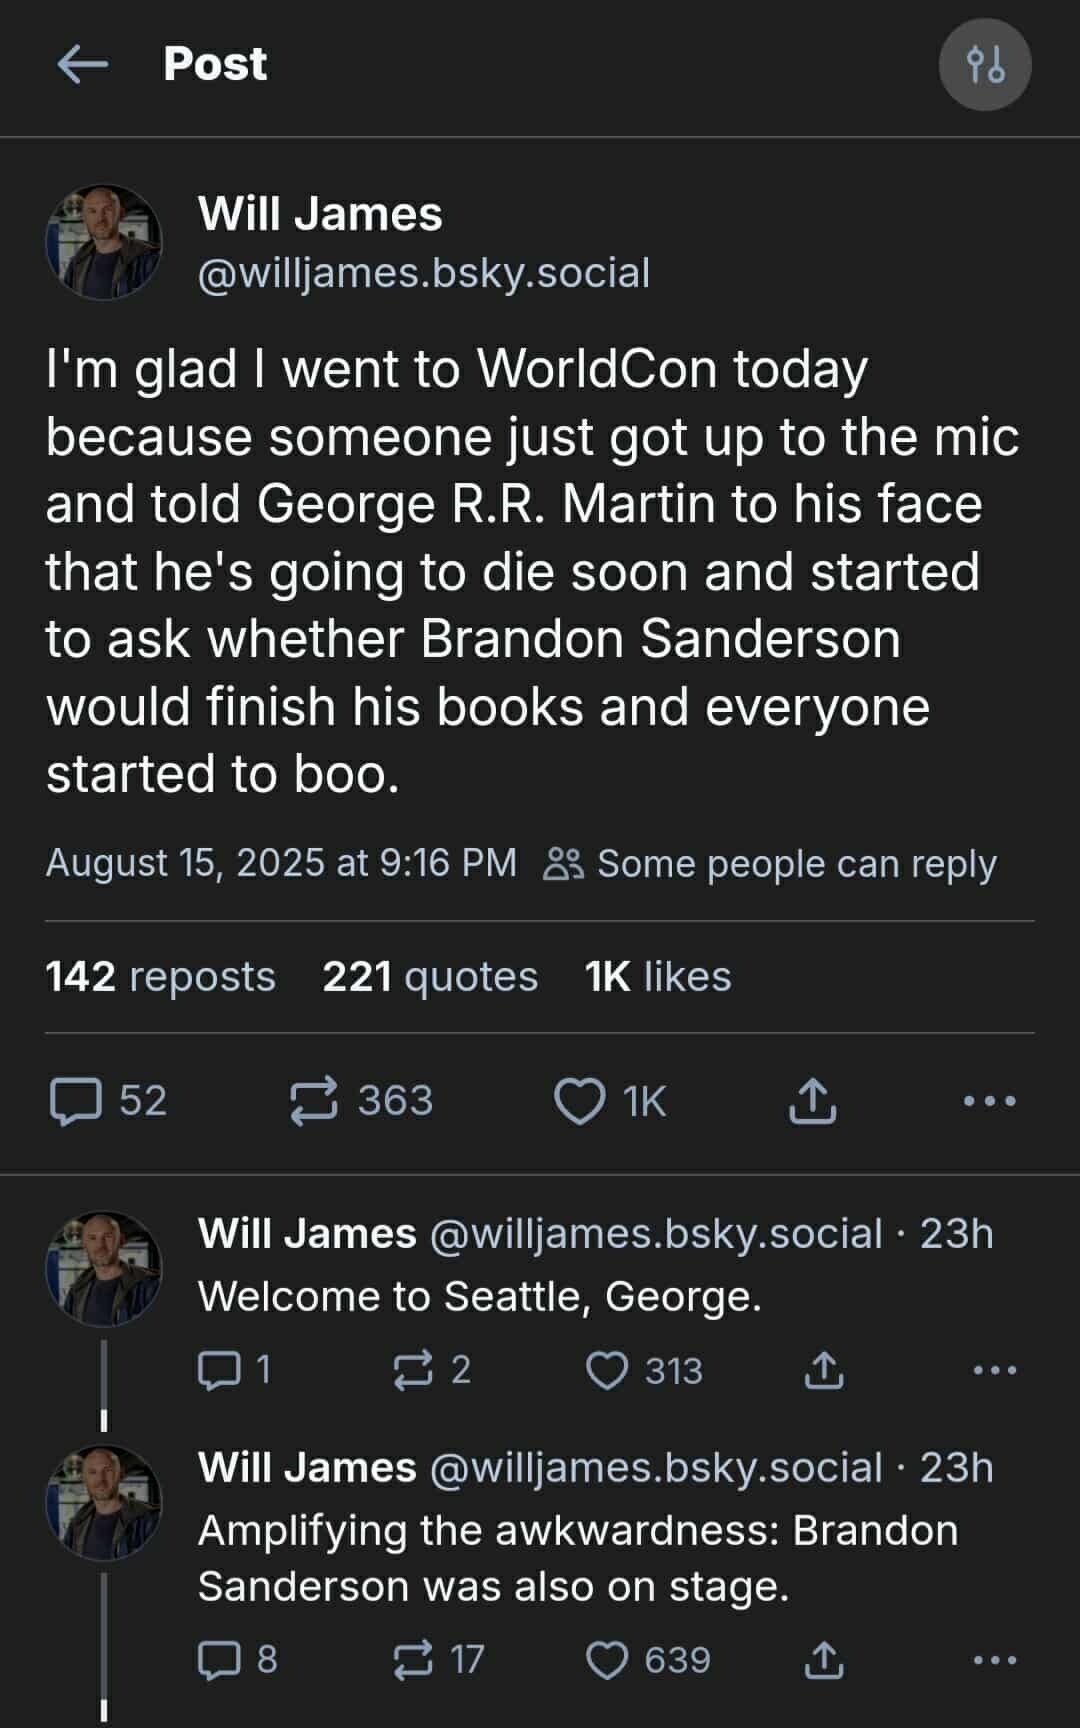Open options menu on awkwardness reply
The height and width of the screenshot is (1728, 1080).
tap(995, 1660)
